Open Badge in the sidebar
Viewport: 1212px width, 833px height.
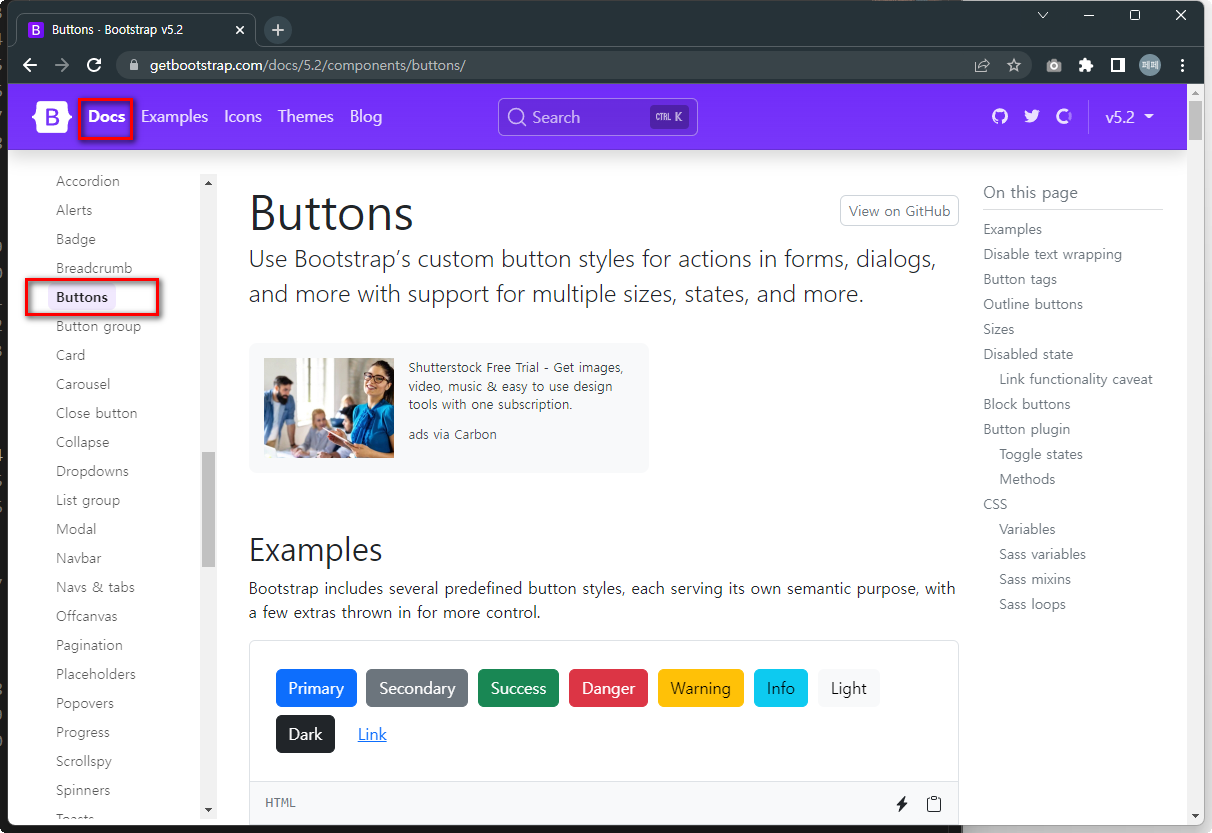pos(76,239)
